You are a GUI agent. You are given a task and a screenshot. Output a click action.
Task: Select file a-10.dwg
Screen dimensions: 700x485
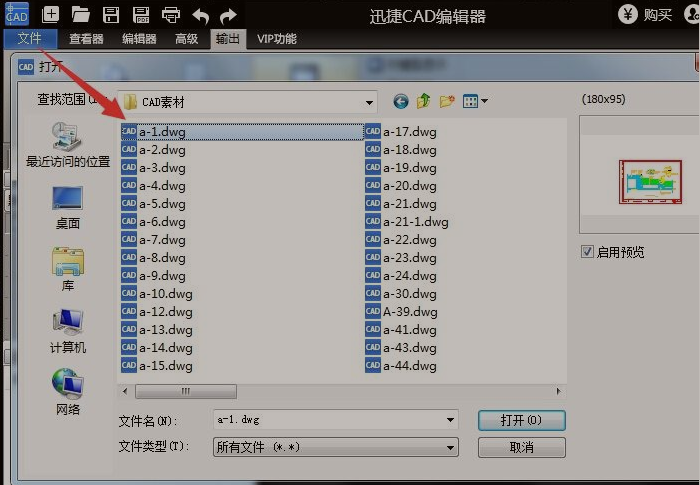pos(157,293)
